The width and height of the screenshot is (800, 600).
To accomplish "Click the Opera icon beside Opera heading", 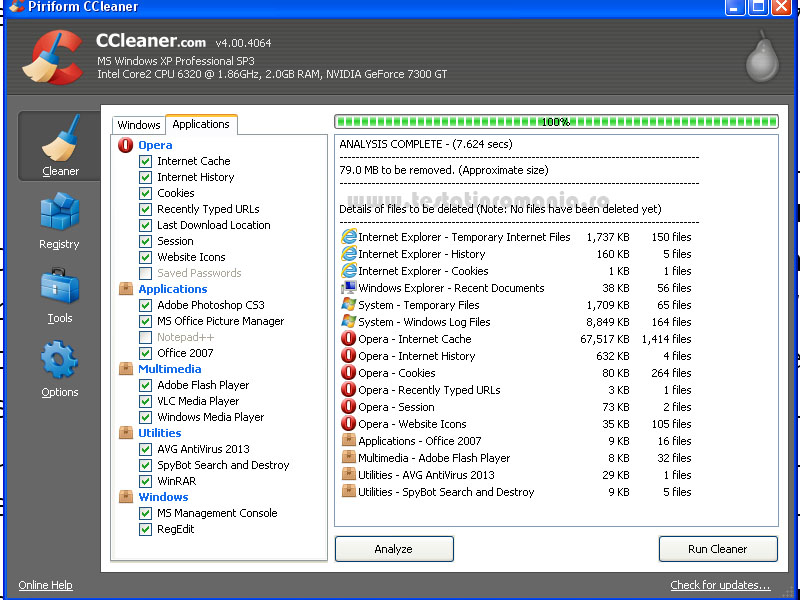I will [x=125, y=145].
